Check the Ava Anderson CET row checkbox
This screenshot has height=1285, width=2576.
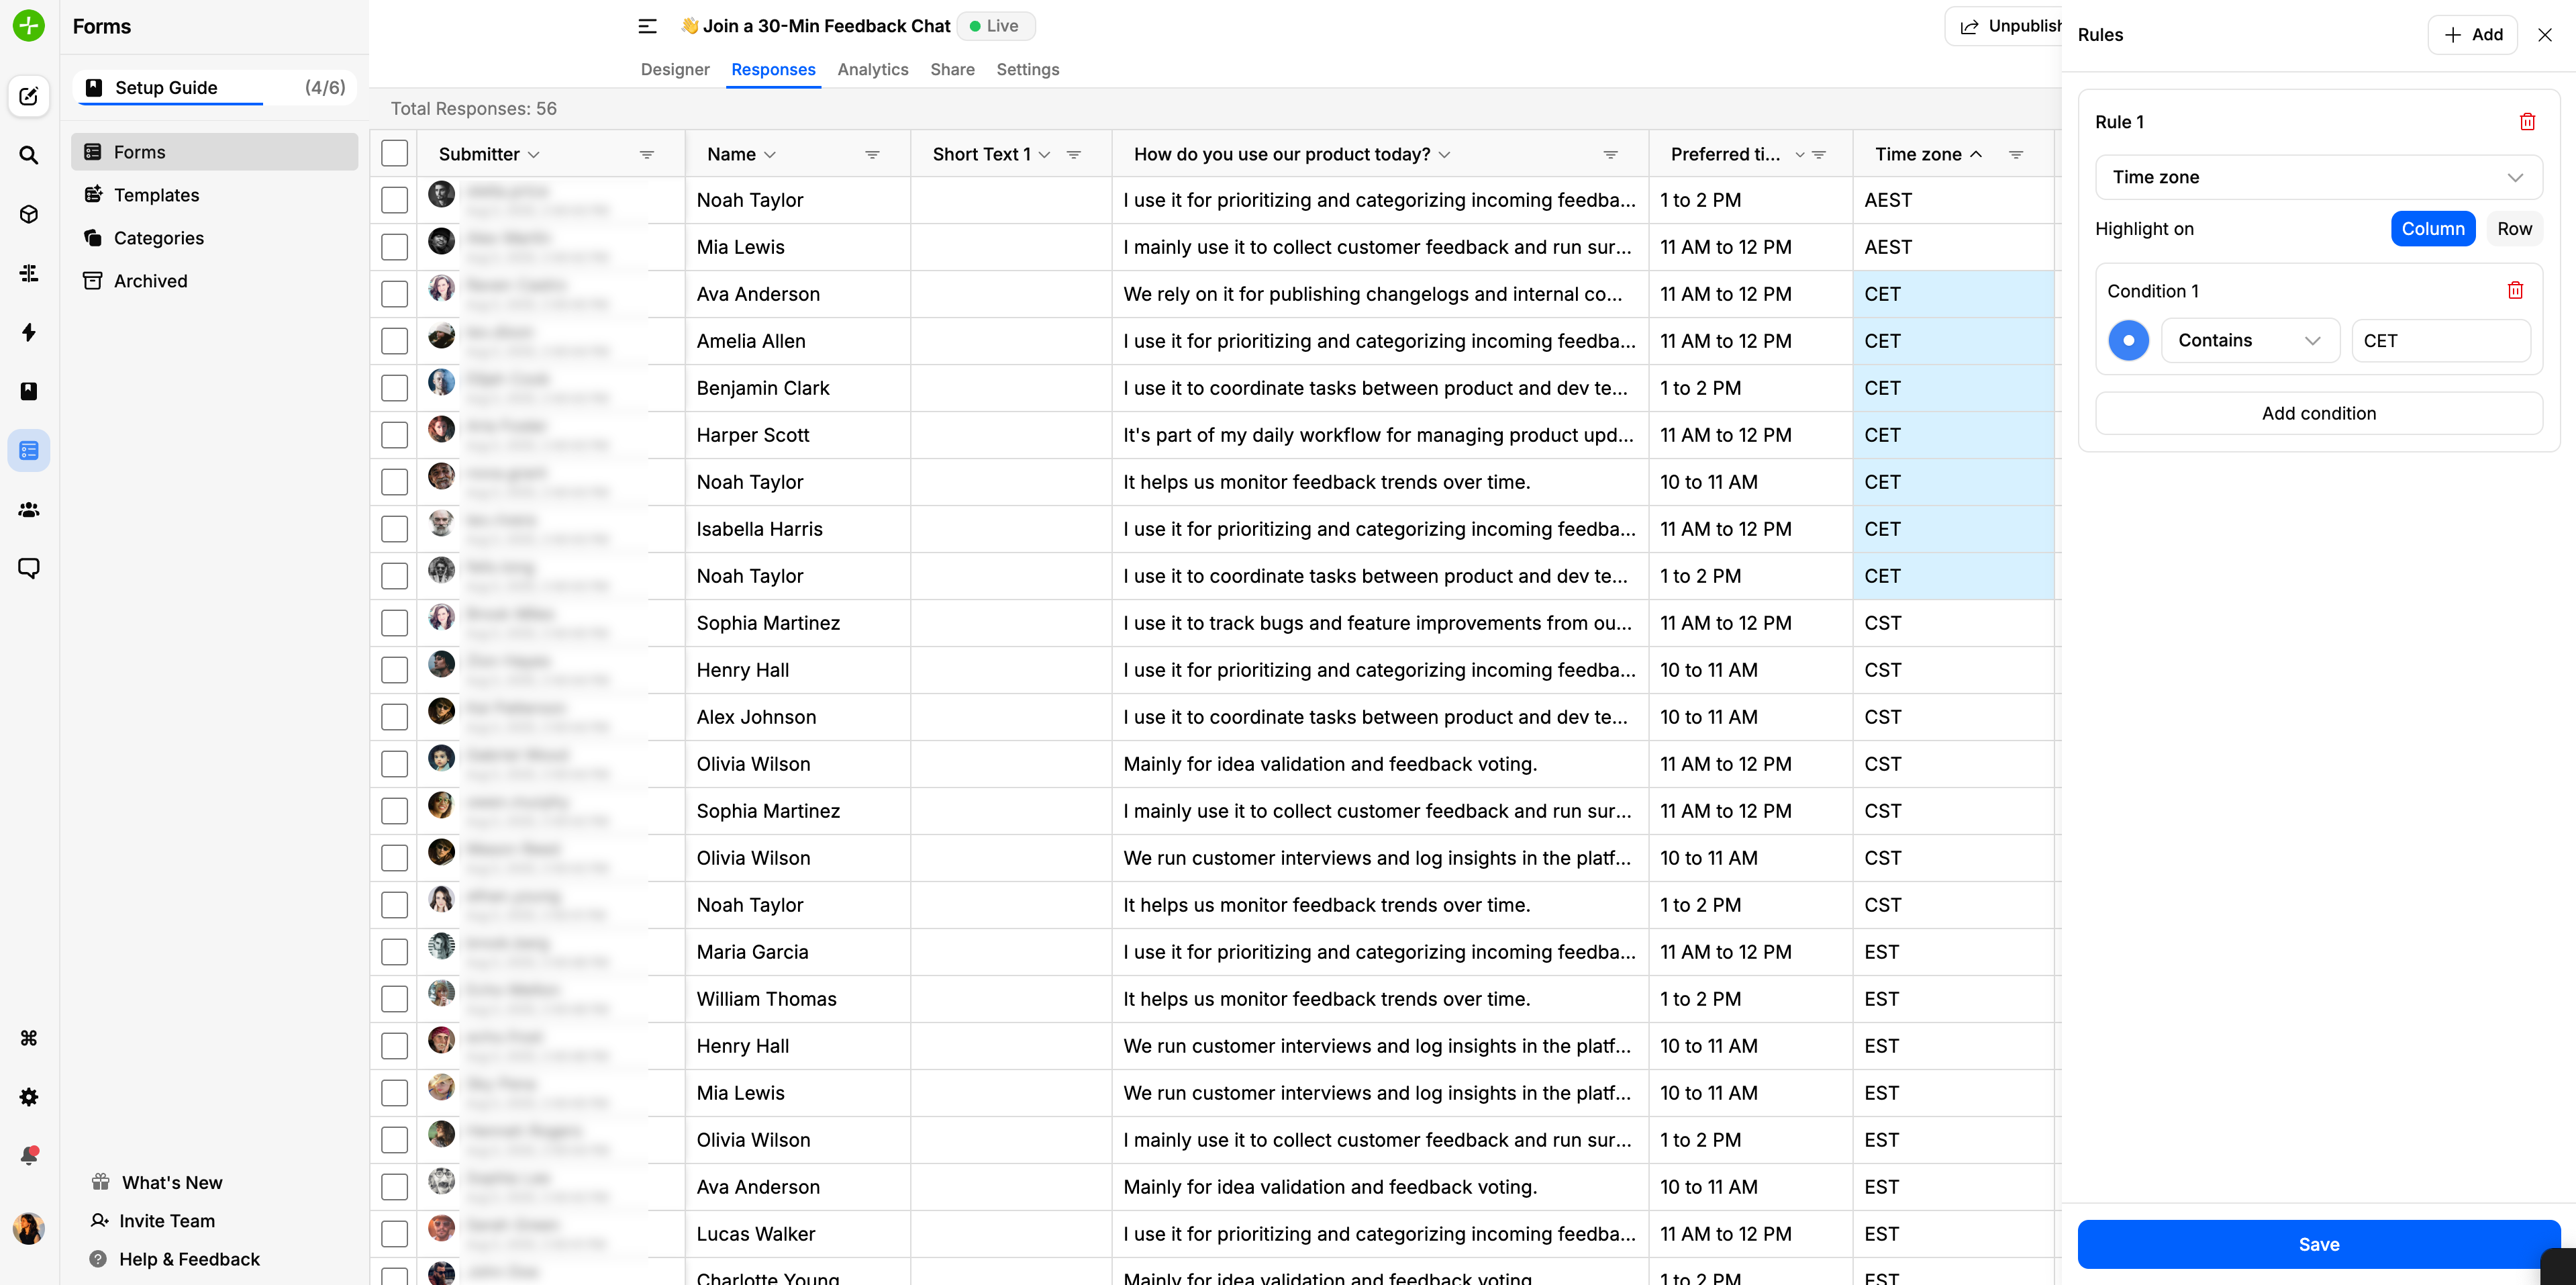tap(395, 294)
